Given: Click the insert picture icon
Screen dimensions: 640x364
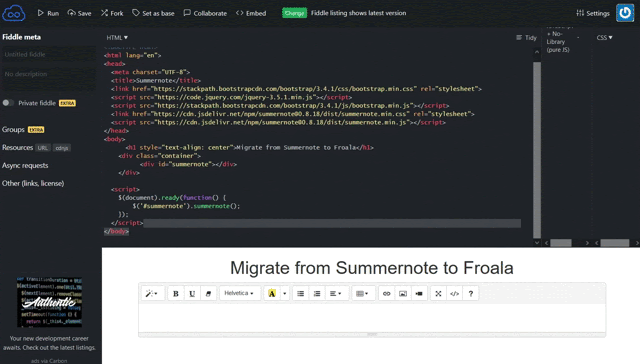Looking at the screenshot, I should click(x=403, y=293).
